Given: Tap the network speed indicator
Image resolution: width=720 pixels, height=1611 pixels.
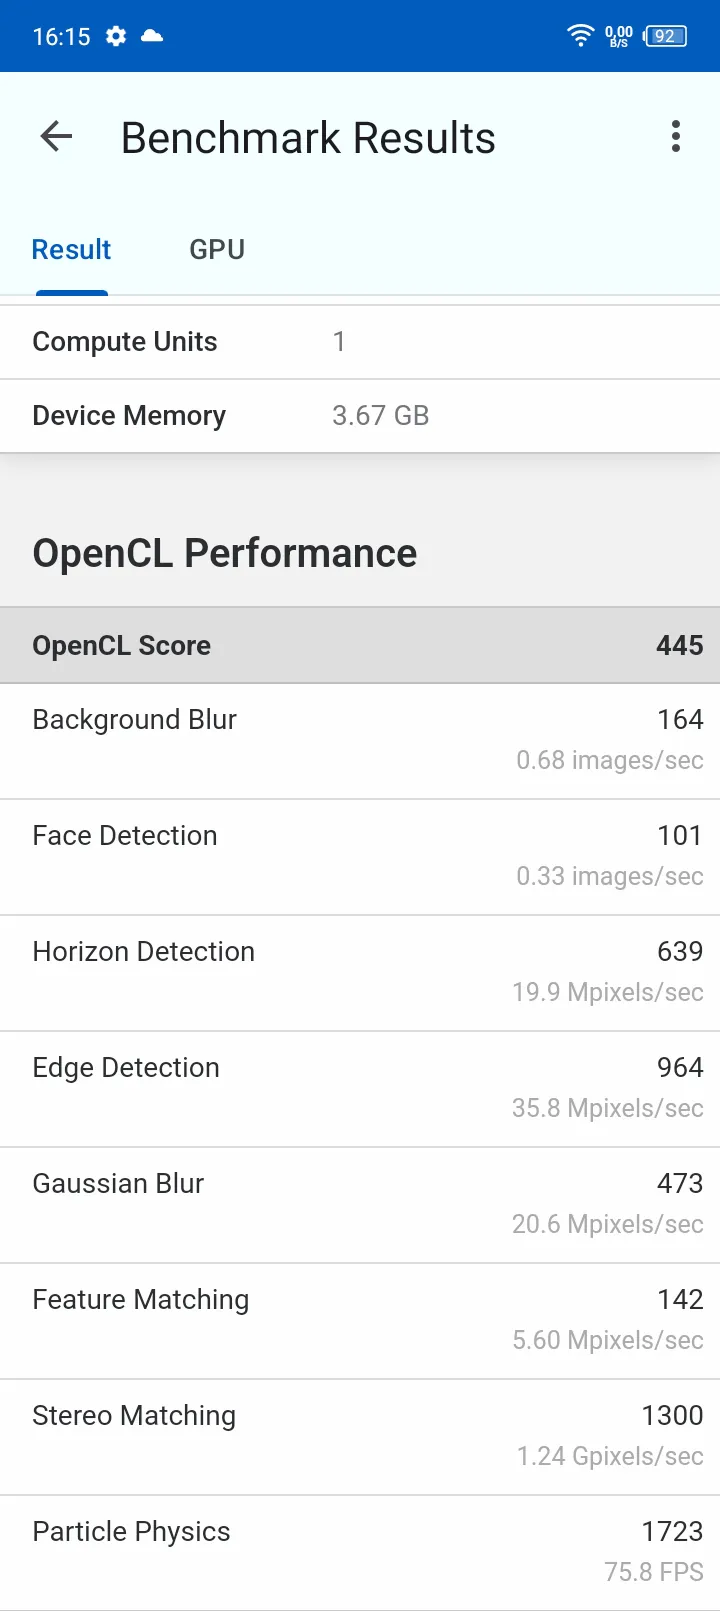Looking at the screenshot, I should tap(619, 36).
